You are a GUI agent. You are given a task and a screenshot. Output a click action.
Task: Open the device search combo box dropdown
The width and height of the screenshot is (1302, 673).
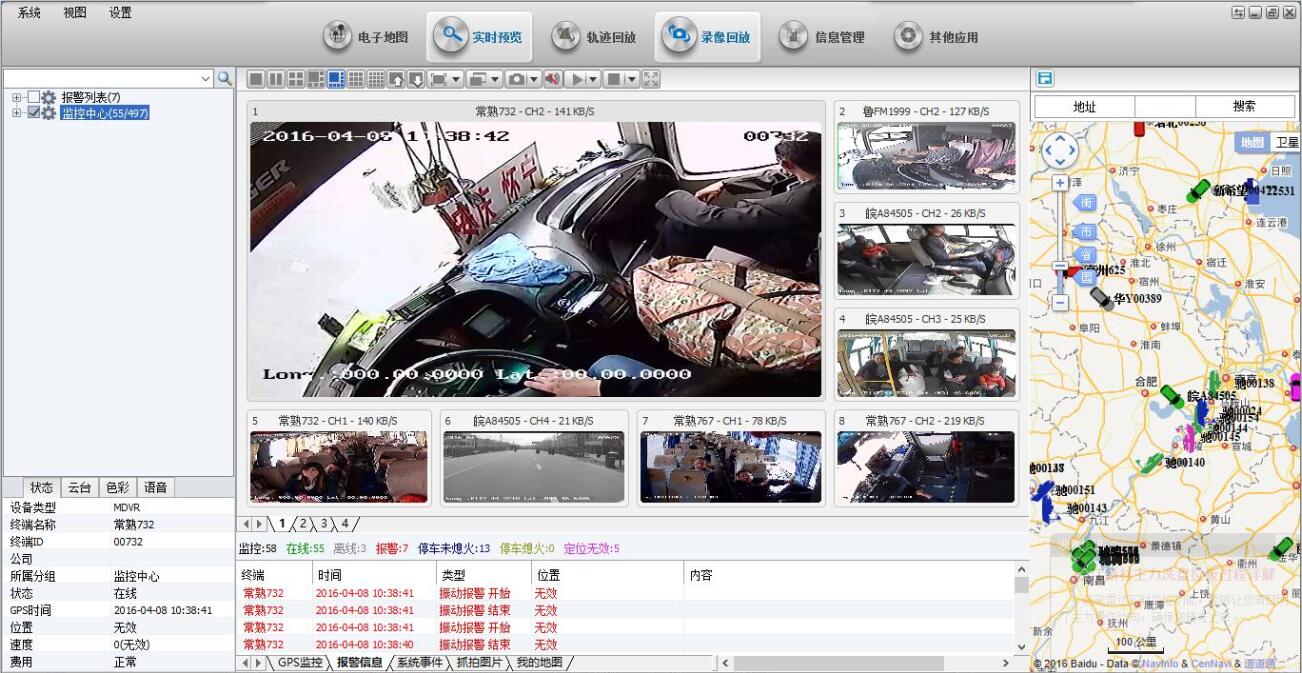pos(206,78)
